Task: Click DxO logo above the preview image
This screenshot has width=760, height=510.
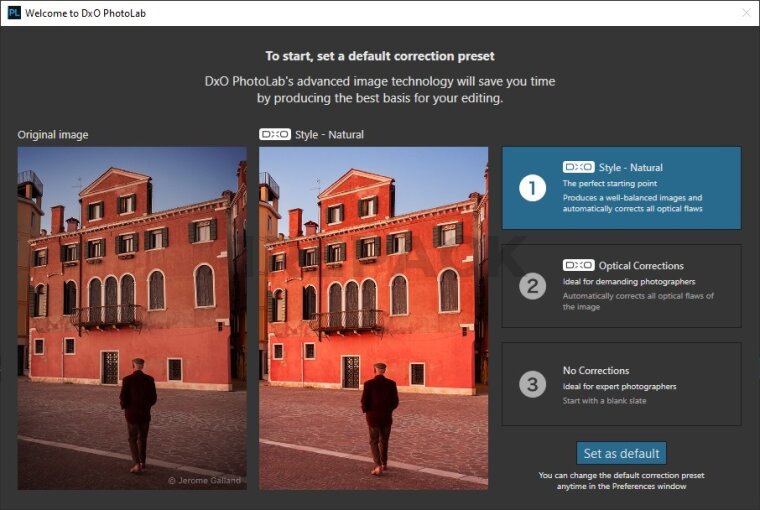Action: (x=275, y=134)
